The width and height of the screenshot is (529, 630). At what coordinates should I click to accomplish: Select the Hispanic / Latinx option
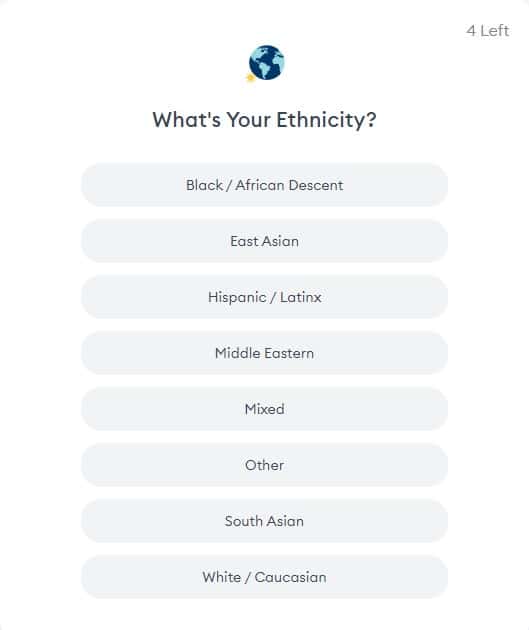coord(264,297)
